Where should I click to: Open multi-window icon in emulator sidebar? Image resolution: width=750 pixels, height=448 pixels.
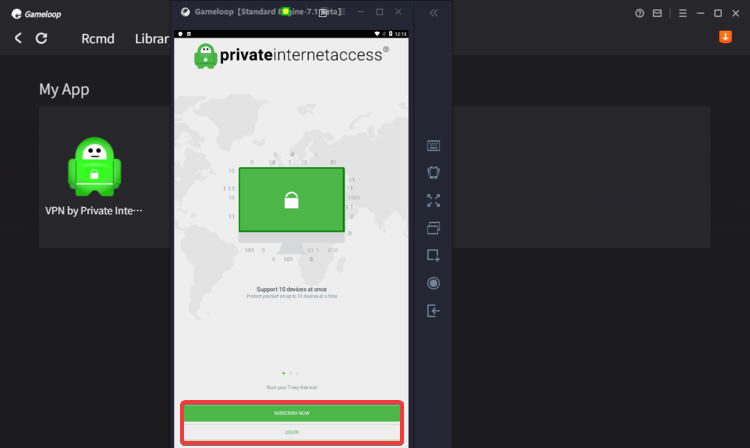(433, 228)
